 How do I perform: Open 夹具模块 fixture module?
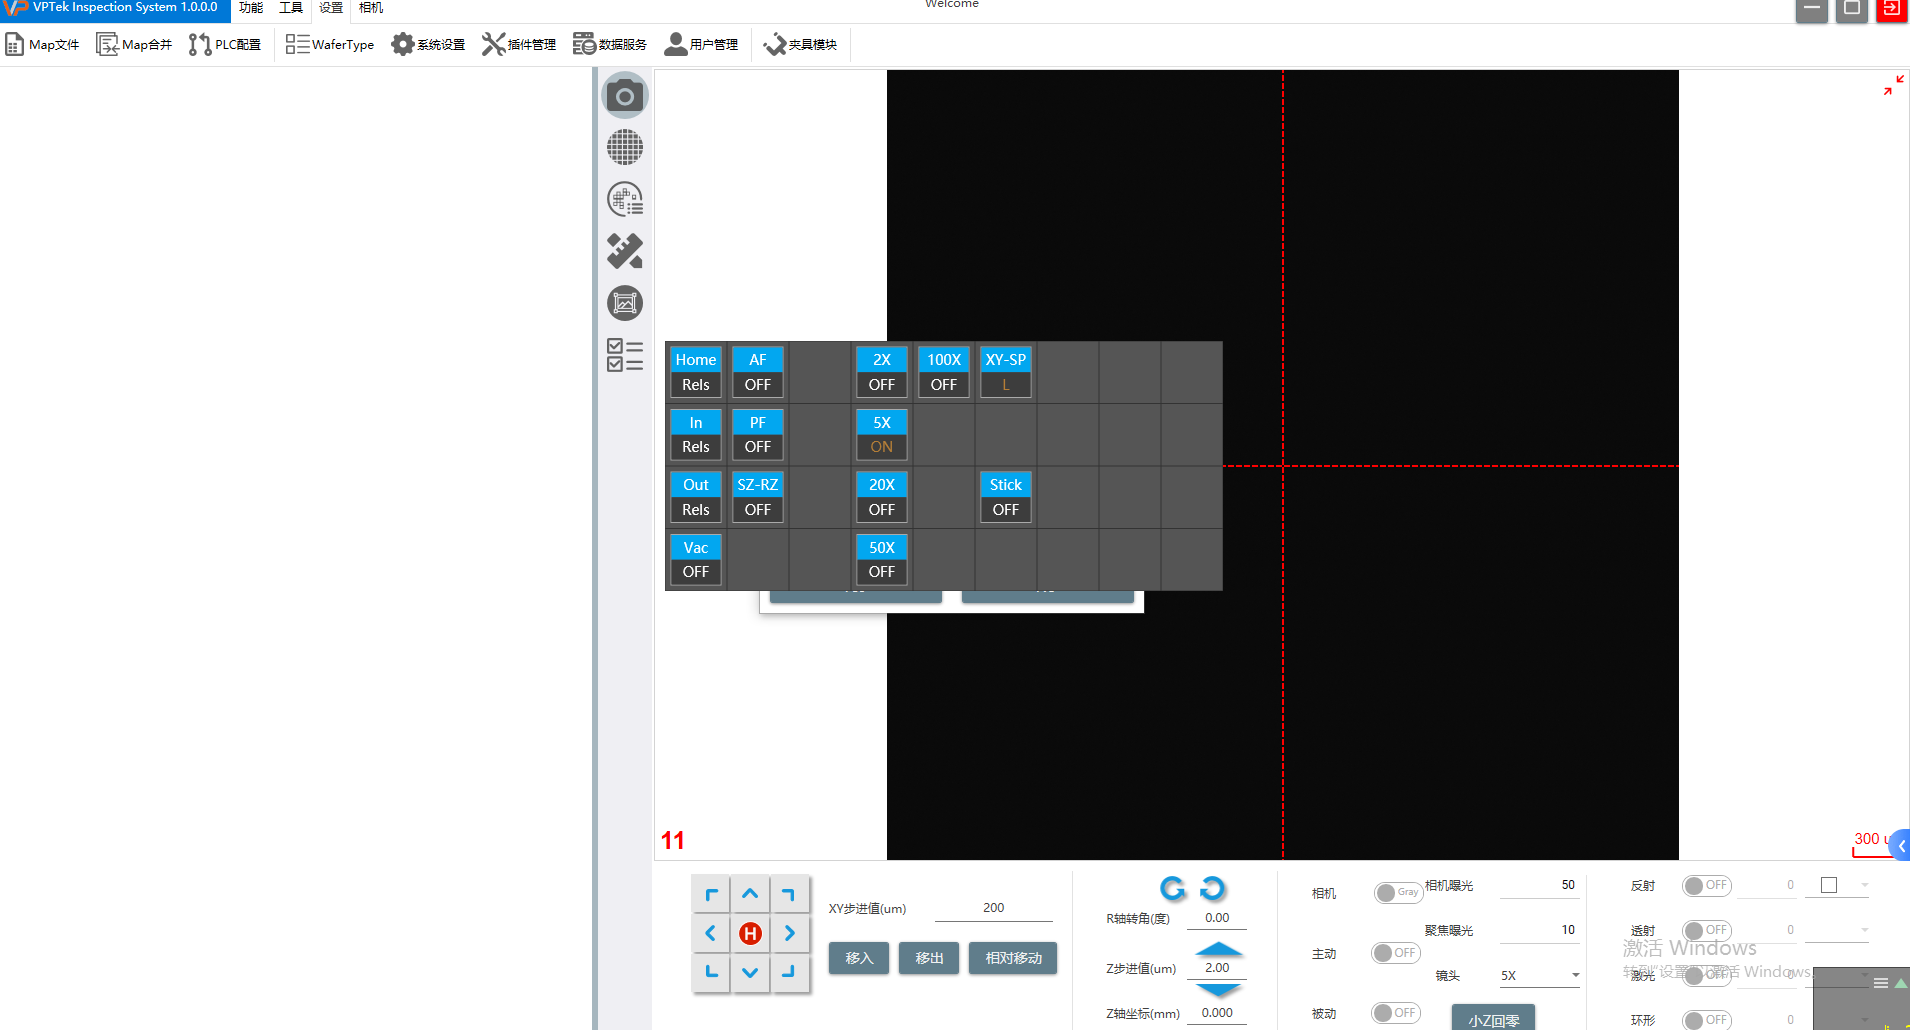(x=800, y=44)
